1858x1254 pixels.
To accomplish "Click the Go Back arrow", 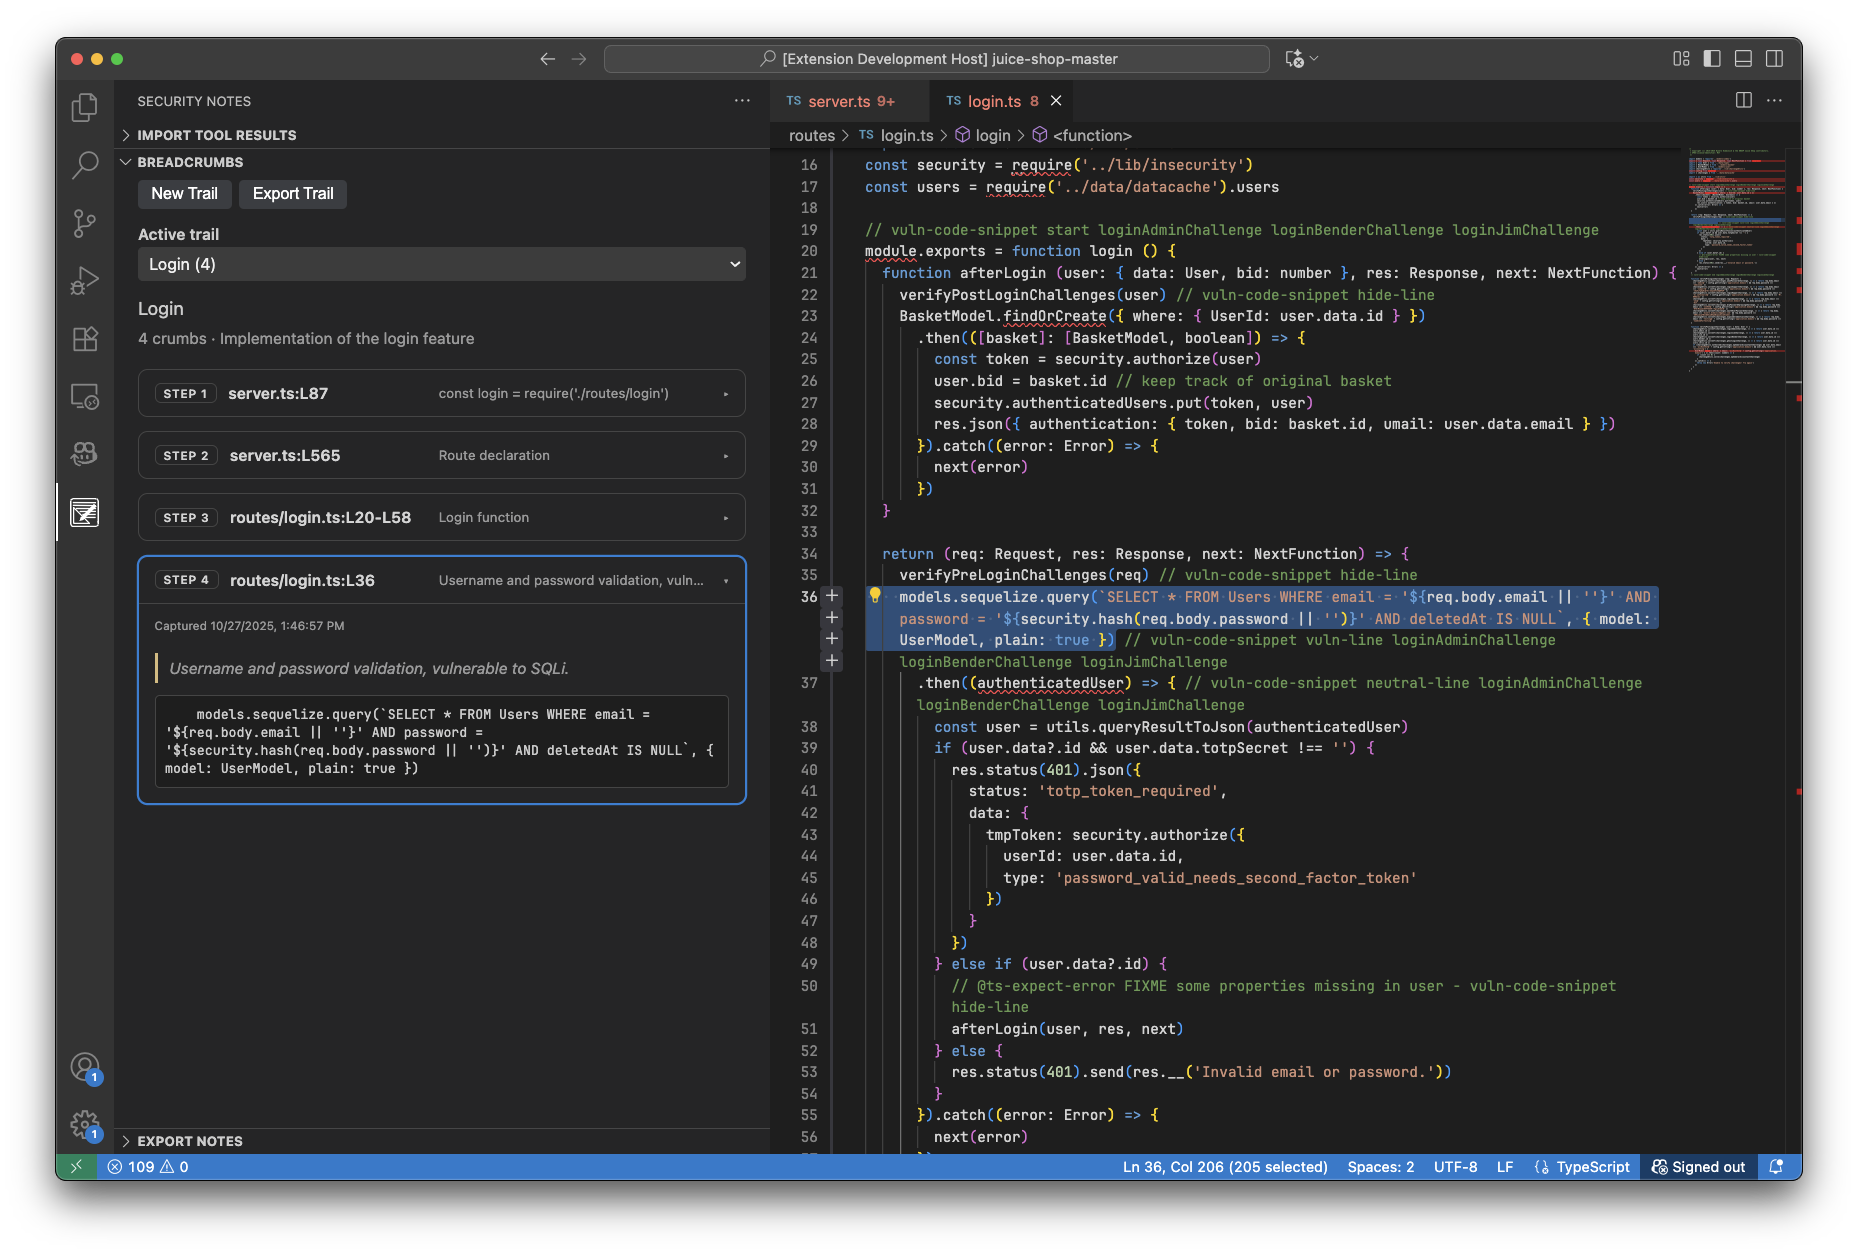I will coord(547,59).
